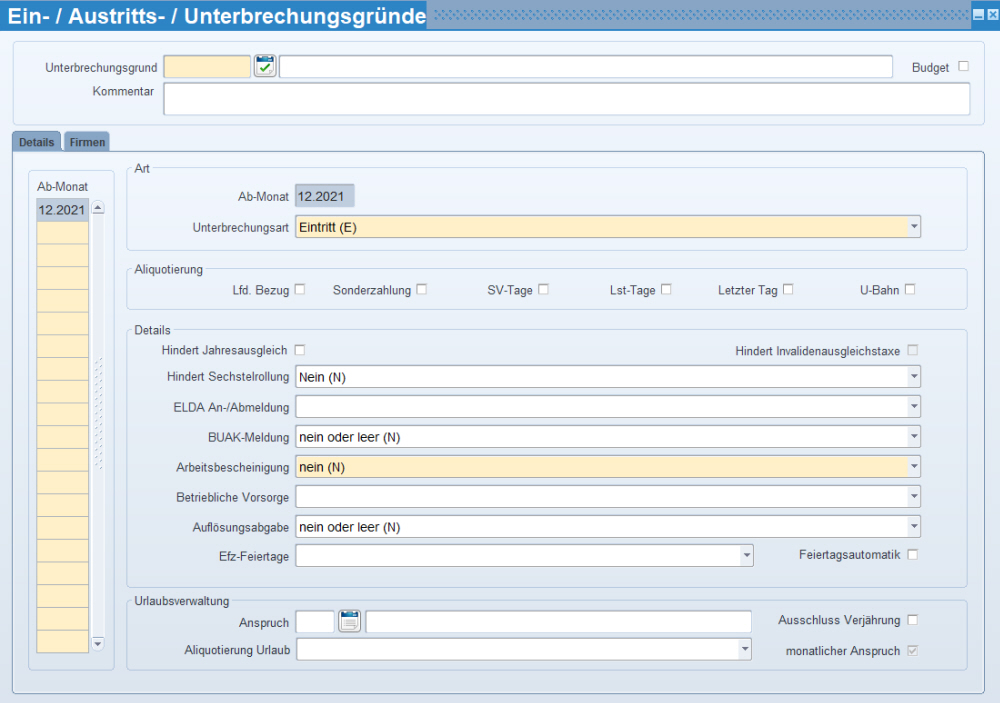
Task: Open the ELDA An-/Abmeldung dropdown
Action: point(915,407)
